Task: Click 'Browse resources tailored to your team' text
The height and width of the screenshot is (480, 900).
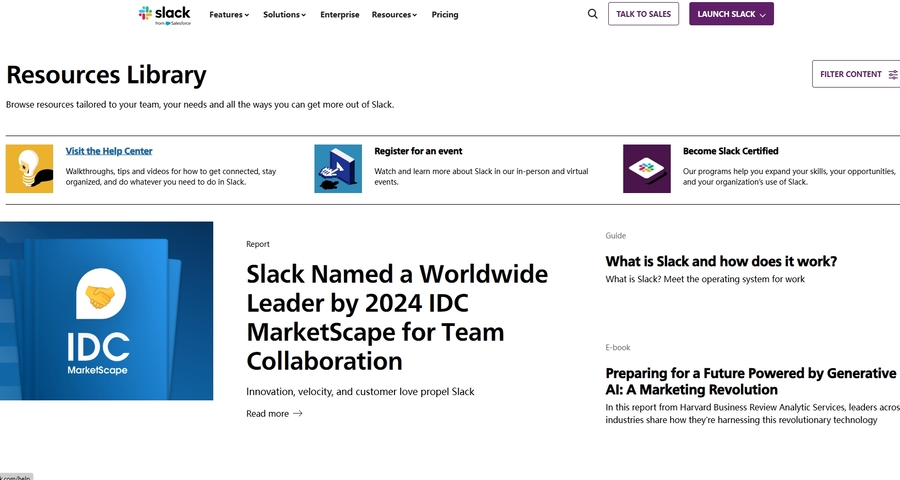Action: click(x=200, y=104)
